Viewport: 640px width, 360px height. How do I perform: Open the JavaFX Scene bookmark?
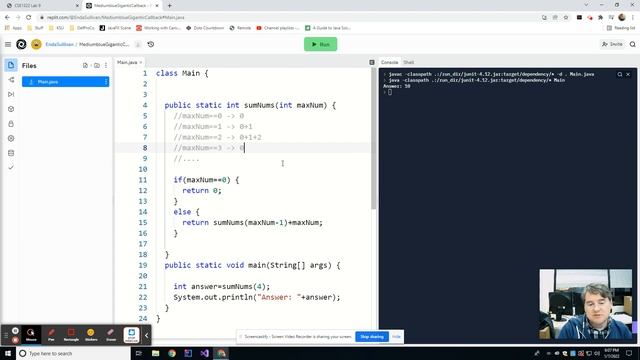[x=115, y=28]
